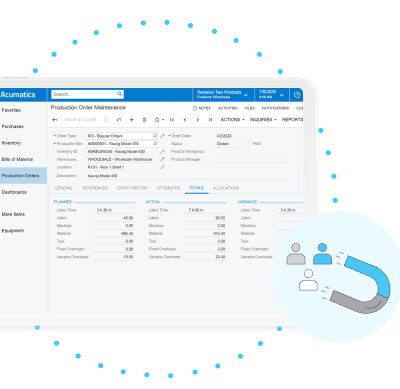
Task: Open Bills of Material in sidebar
Action: pyautogui.click(x=17, y=159)
